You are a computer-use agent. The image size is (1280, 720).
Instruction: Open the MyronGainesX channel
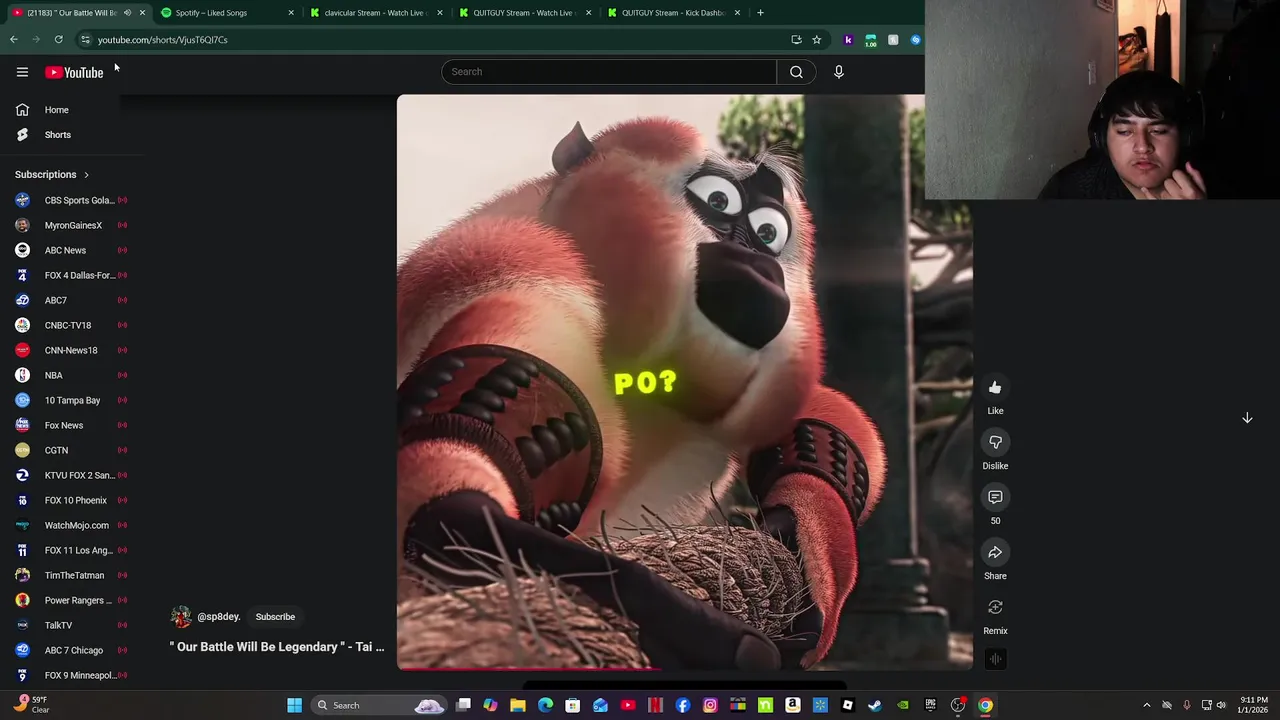pyautogui.click(x=70, y=225)
